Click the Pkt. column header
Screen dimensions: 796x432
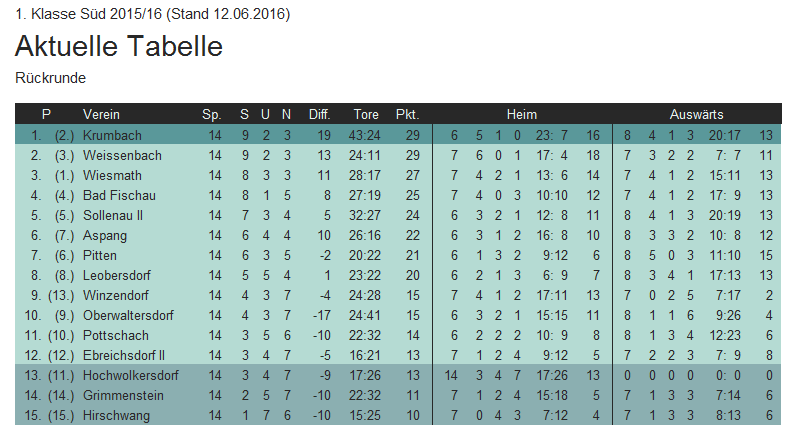point(407,114)
